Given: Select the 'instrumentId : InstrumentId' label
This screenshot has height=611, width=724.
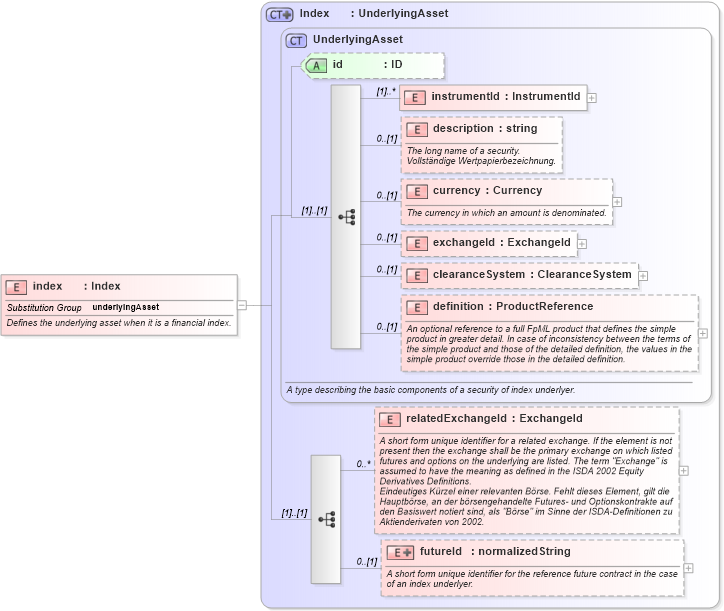Looking at the screenshot, I should coord(506,97).
